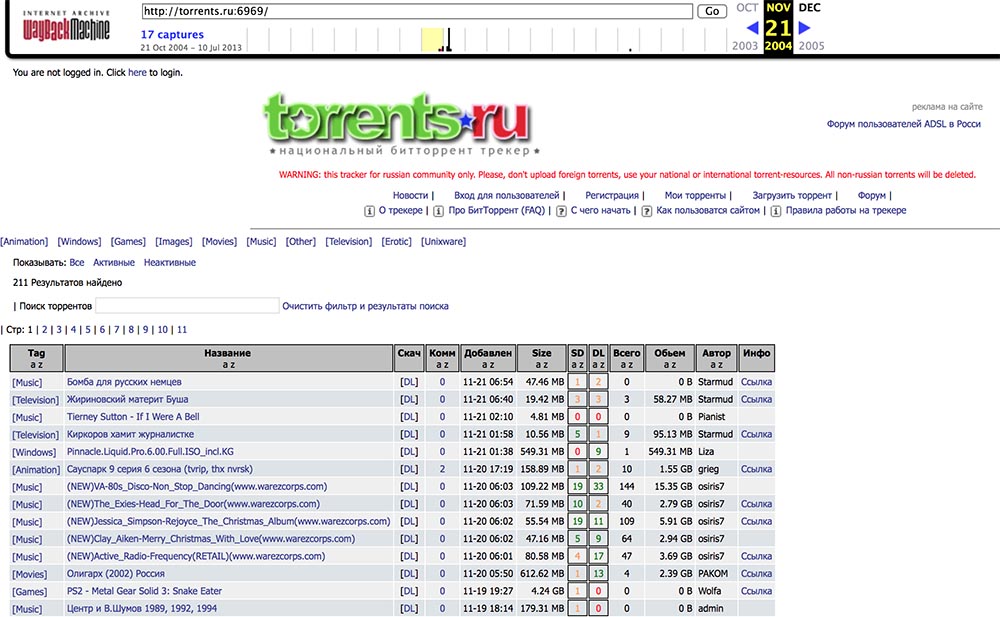Click the capture marker on Wayback timeline
The width and height of the screenshot is (1000, 617).
[449, 40]
